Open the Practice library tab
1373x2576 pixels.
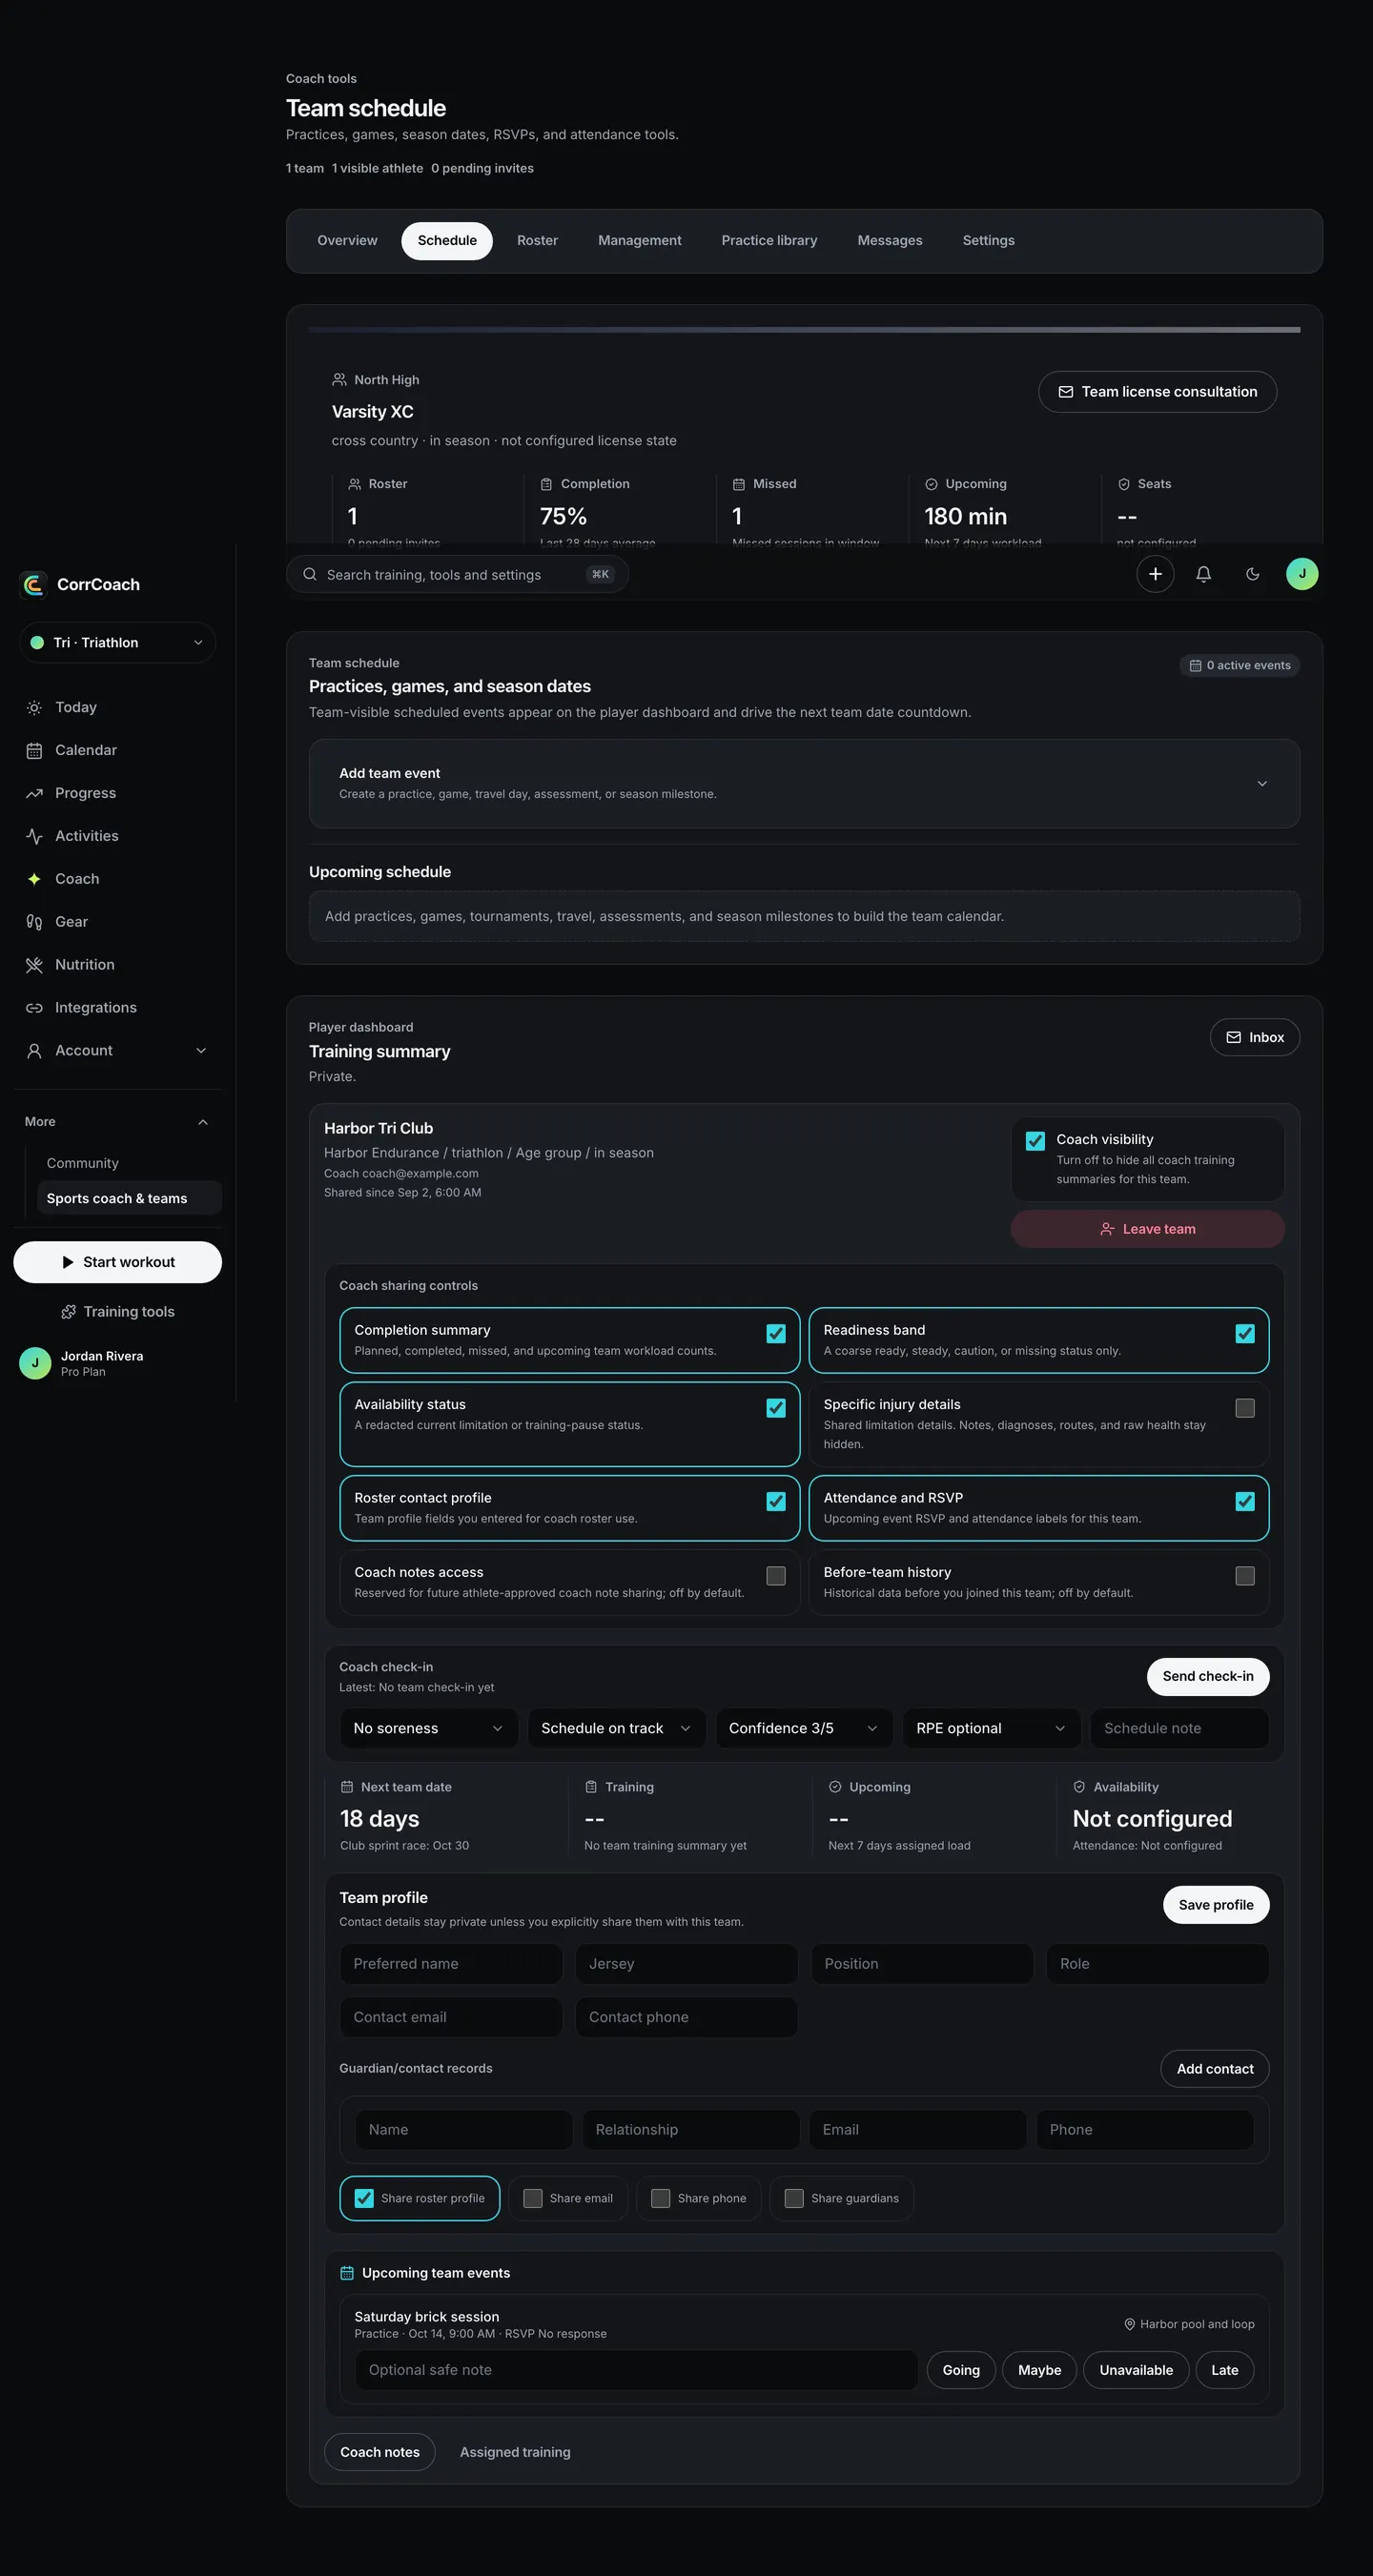(769, 241)
